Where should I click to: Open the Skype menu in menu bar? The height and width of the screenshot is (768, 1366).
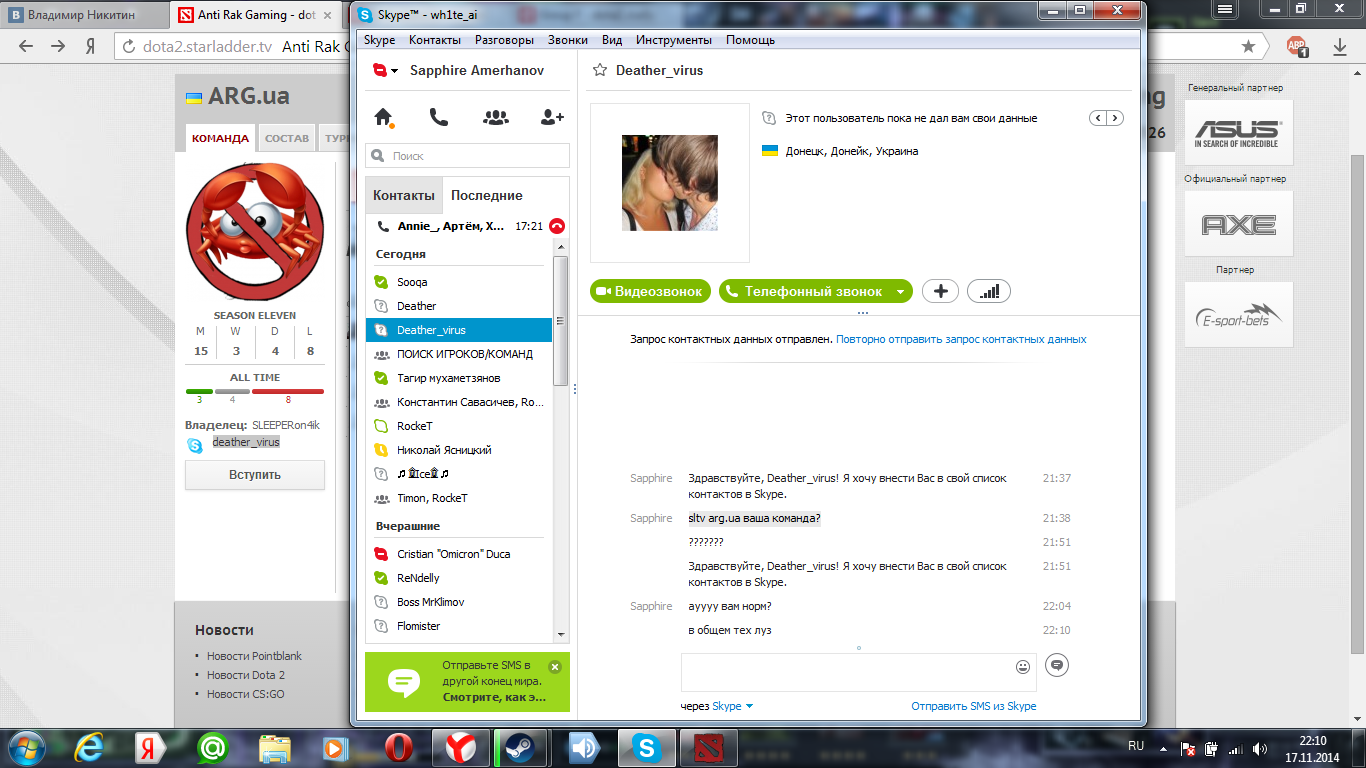pyautogui.click(x=379, y=40)
